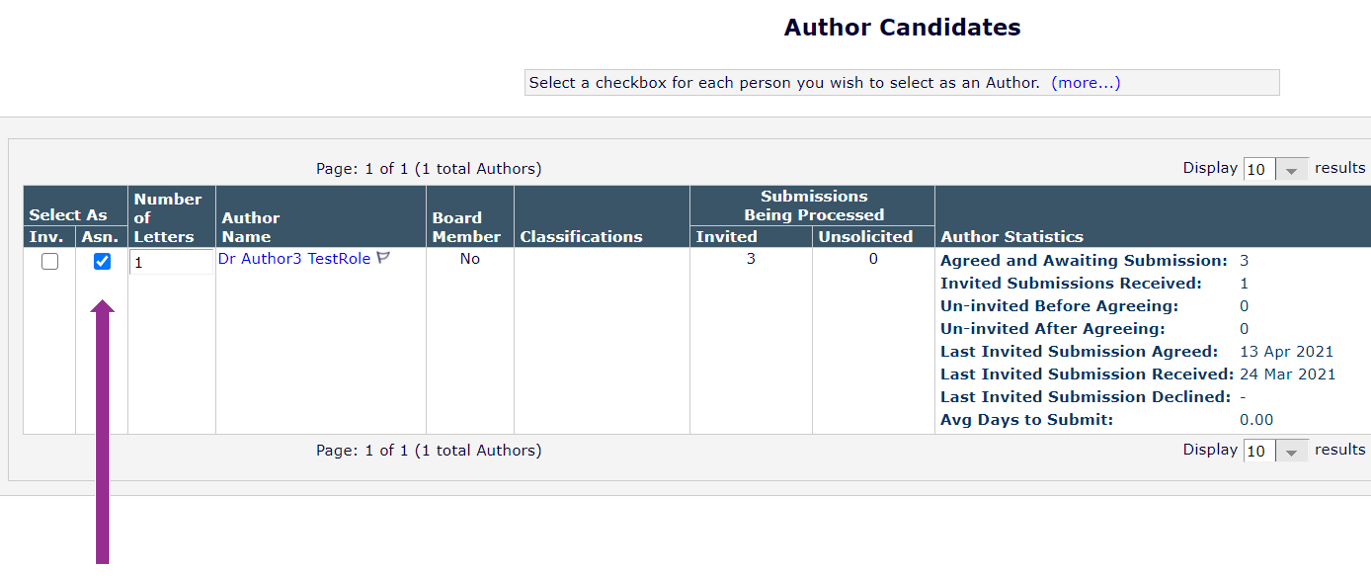Click the (more...) instructions link
Screen dimensions: 1371x578
tap(1085, 83)
